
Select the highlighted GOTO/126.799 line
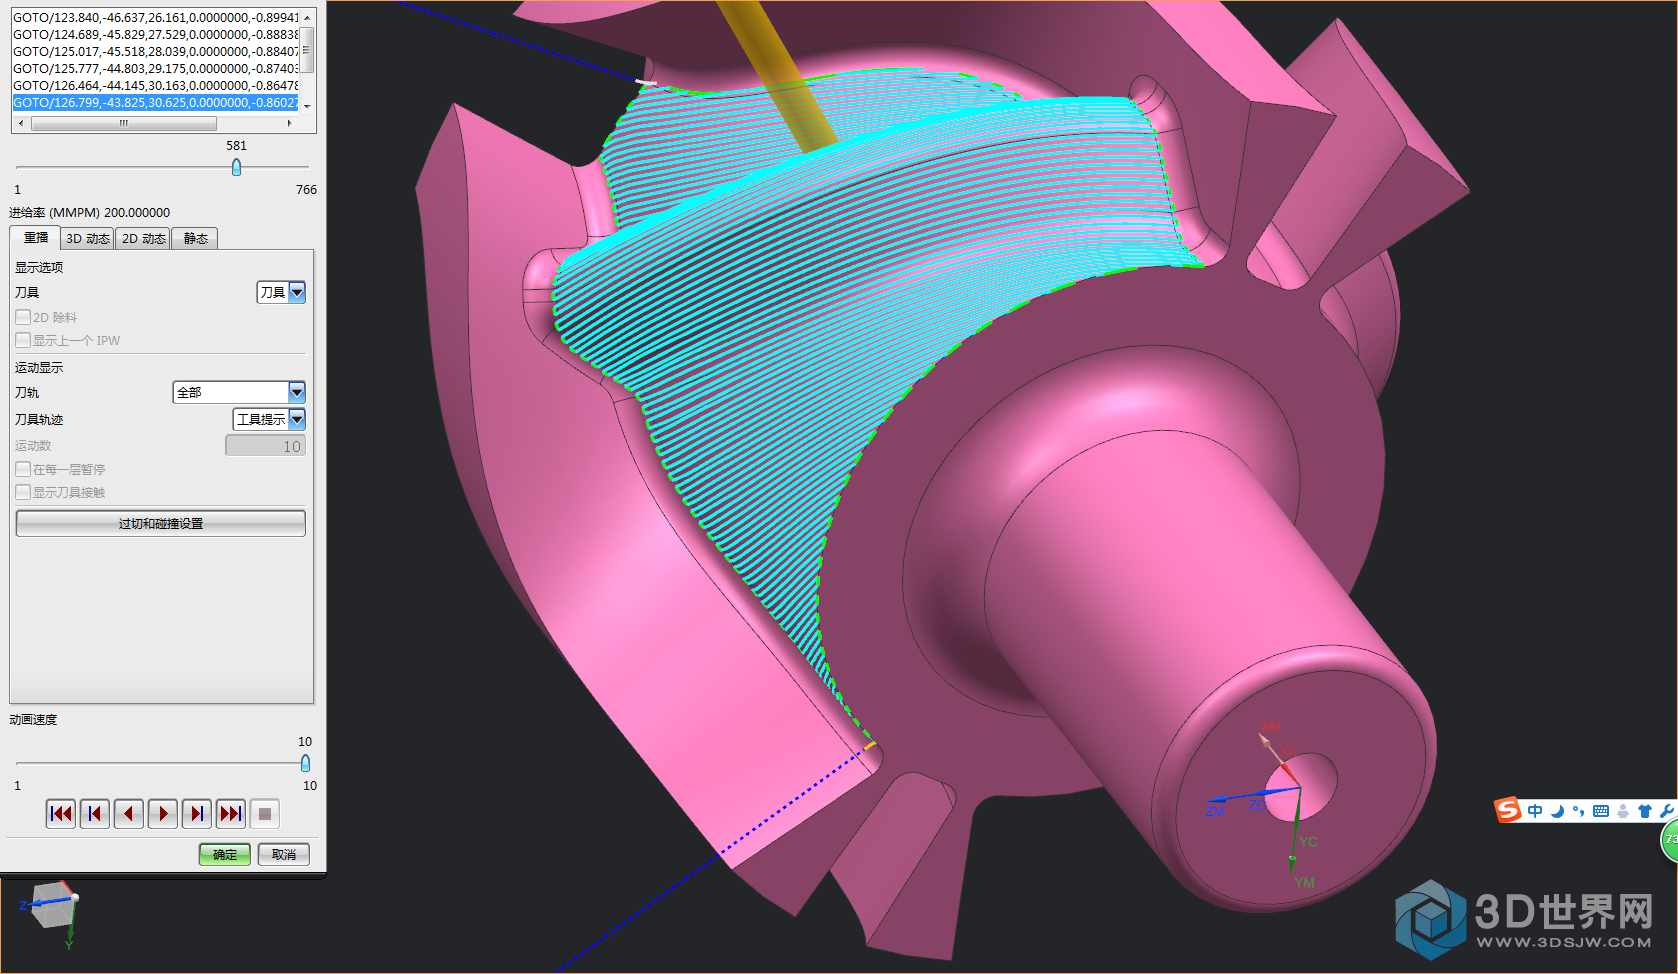[x=156, y=103]
